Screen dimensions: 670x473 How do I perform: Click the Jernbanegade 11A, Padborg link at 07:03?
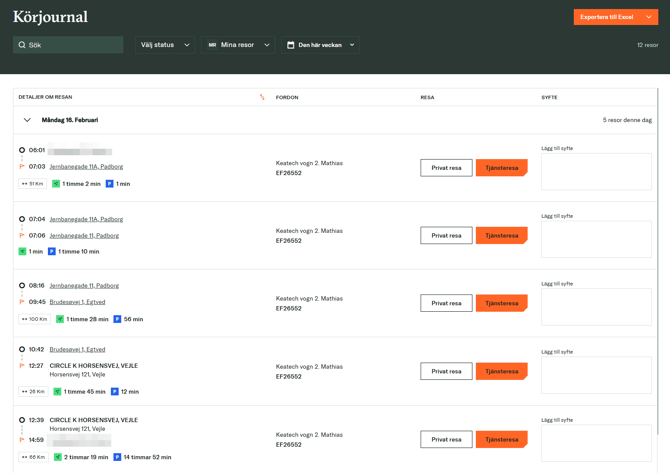[86, 167]
